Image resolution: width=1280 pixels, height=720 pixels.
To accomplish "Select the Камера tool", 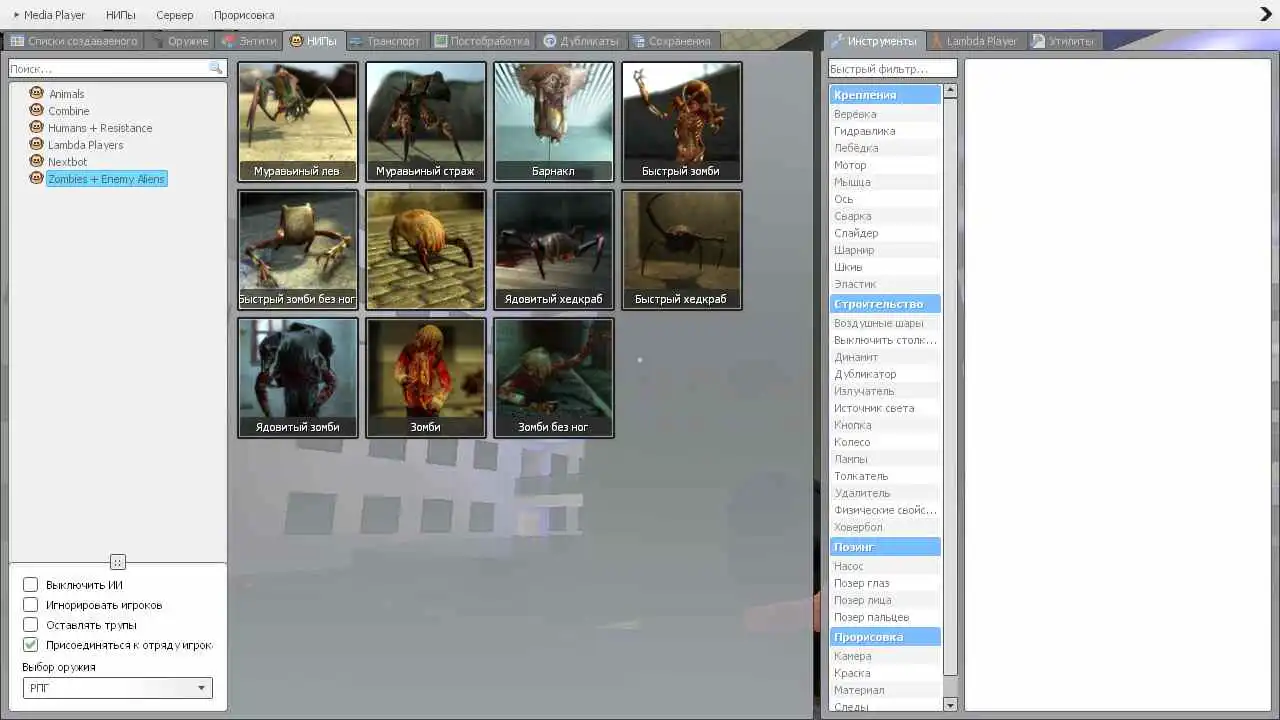I will tap(885, 656).
